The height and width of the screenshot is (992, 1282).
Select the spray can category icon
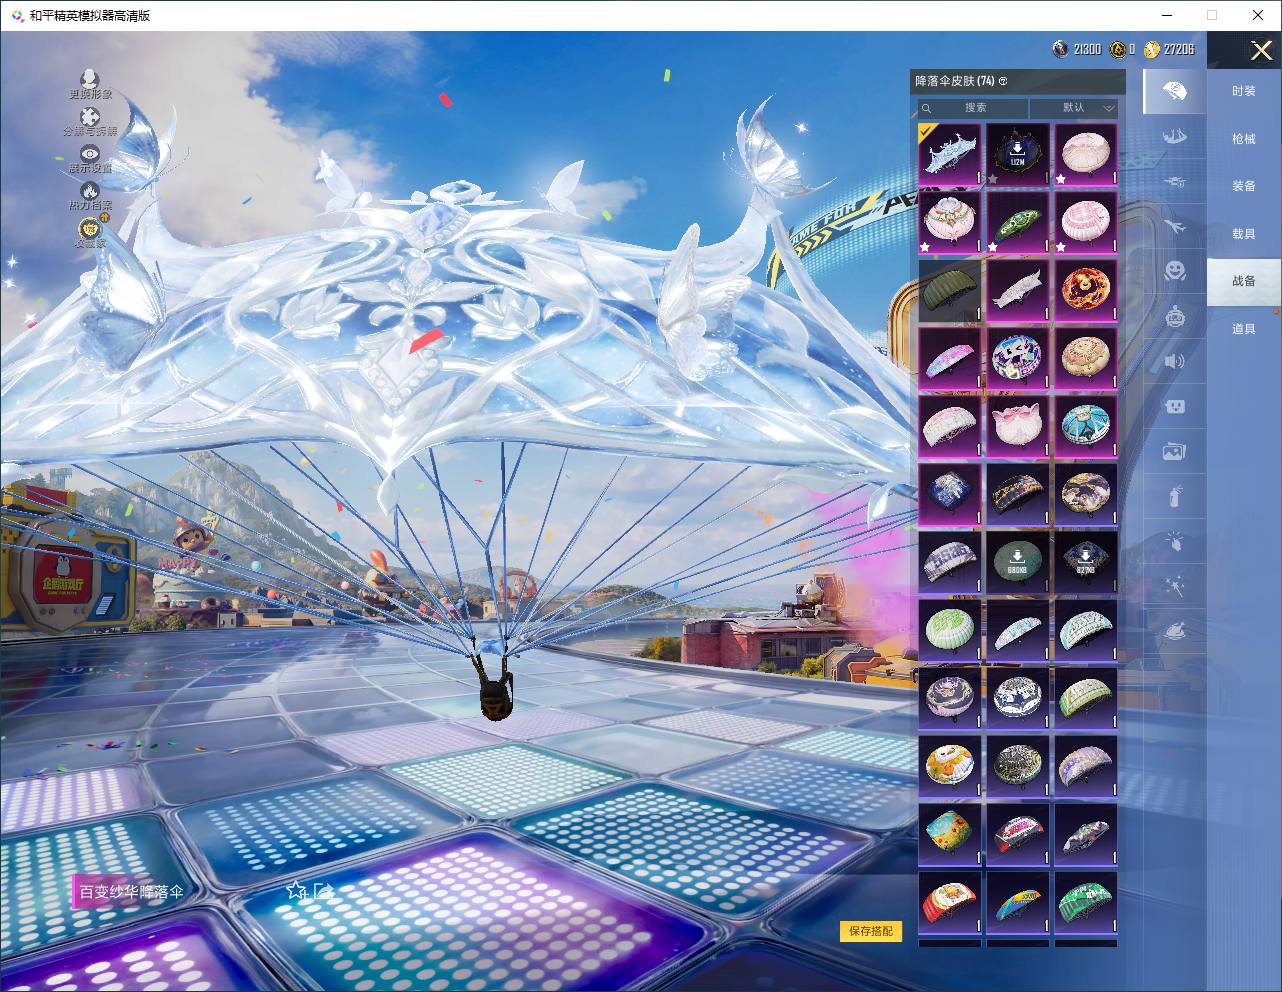tap(1175, 496)
